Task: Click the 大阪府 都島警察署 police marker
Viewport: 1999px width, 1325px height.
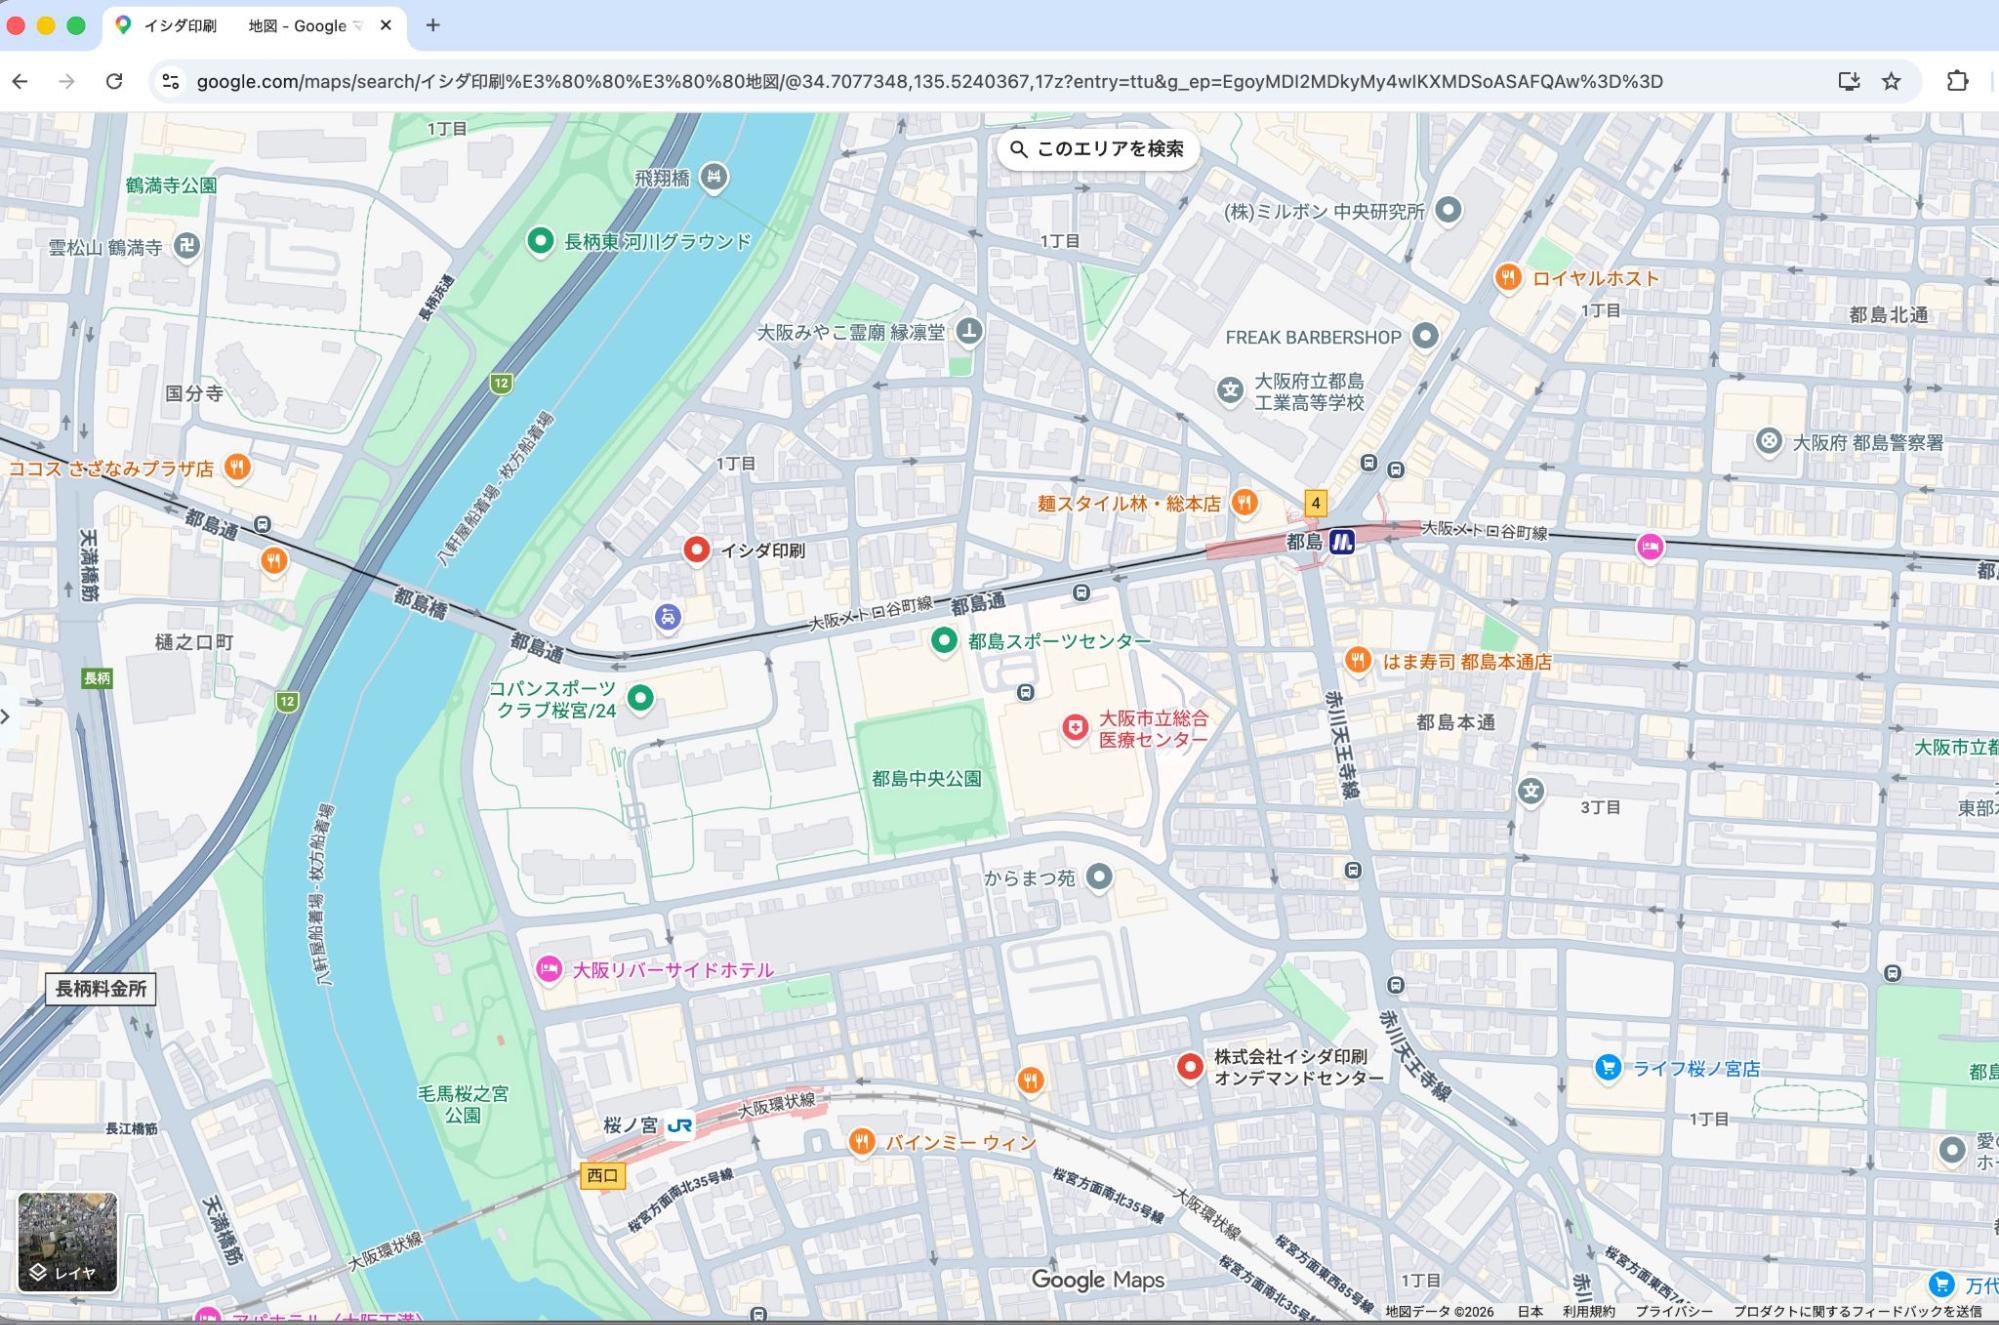Action: 1768,441
